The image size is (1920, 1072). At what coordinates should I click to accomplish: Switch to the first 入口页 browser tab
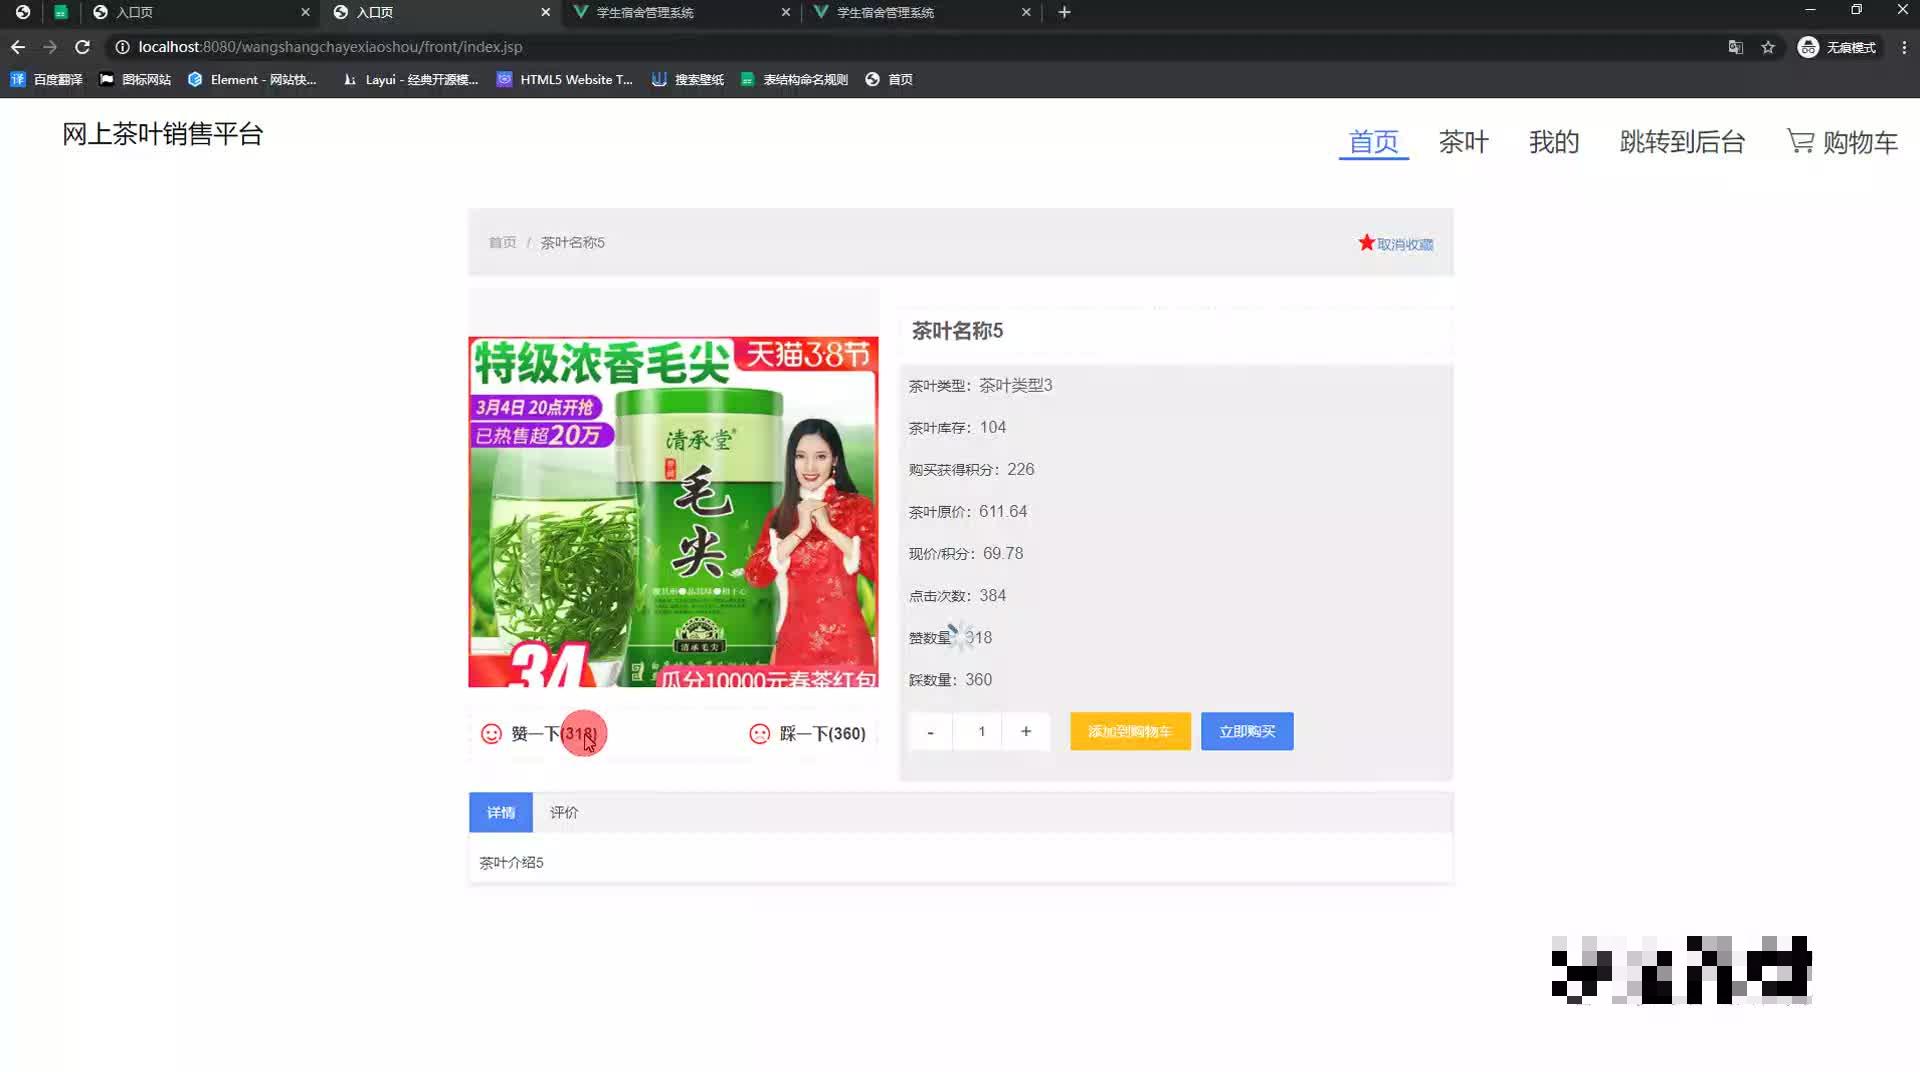[x=200, y=12]
